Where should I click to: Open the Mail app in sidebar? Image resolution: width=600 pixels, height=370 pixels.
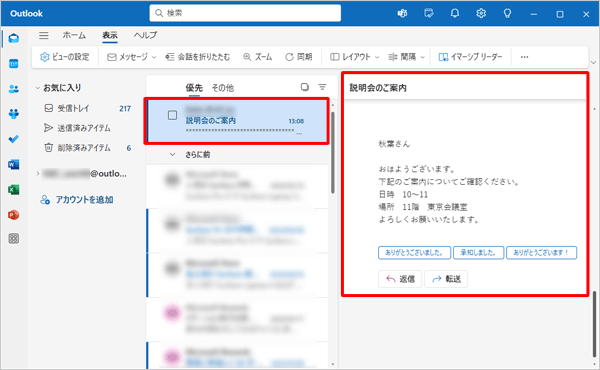tap(14, 38)
